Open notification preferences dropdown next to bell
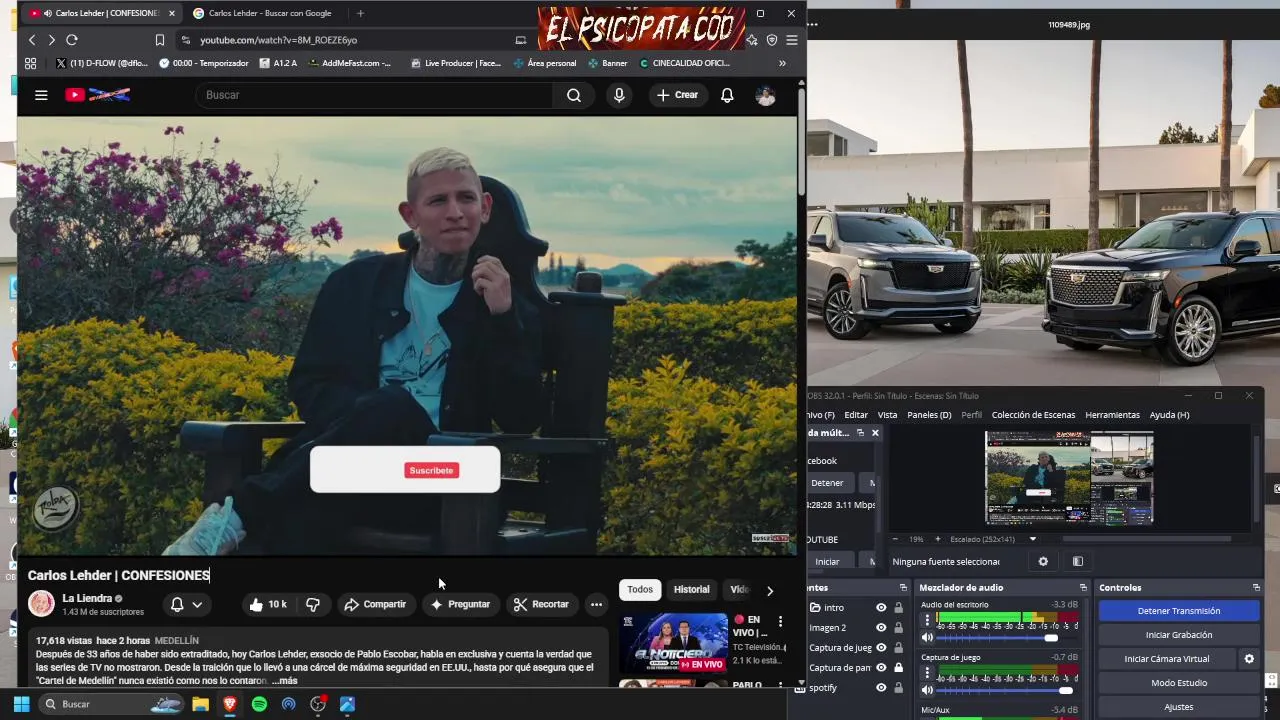 coord(197,604)
